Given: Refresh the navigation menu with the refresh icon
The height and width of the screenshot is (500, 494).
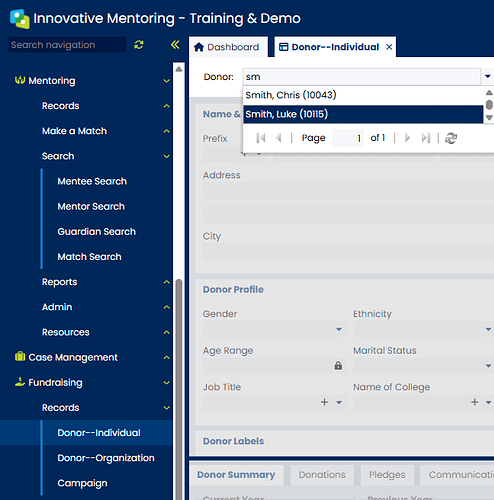Looking at the screenshot, I should coord(139,45).
